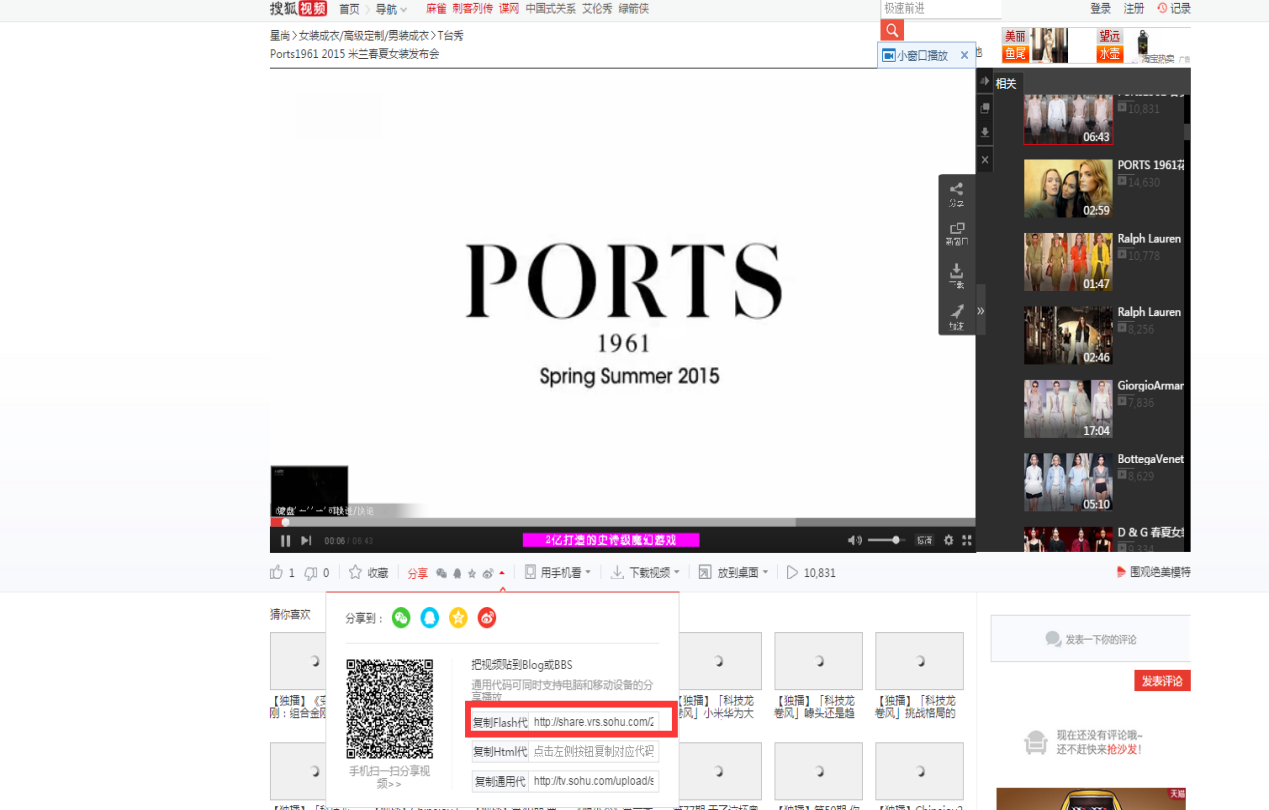Click the stacked windows icon beside the related list
This screenshot has height=810, width=1269.
[985, 108]
